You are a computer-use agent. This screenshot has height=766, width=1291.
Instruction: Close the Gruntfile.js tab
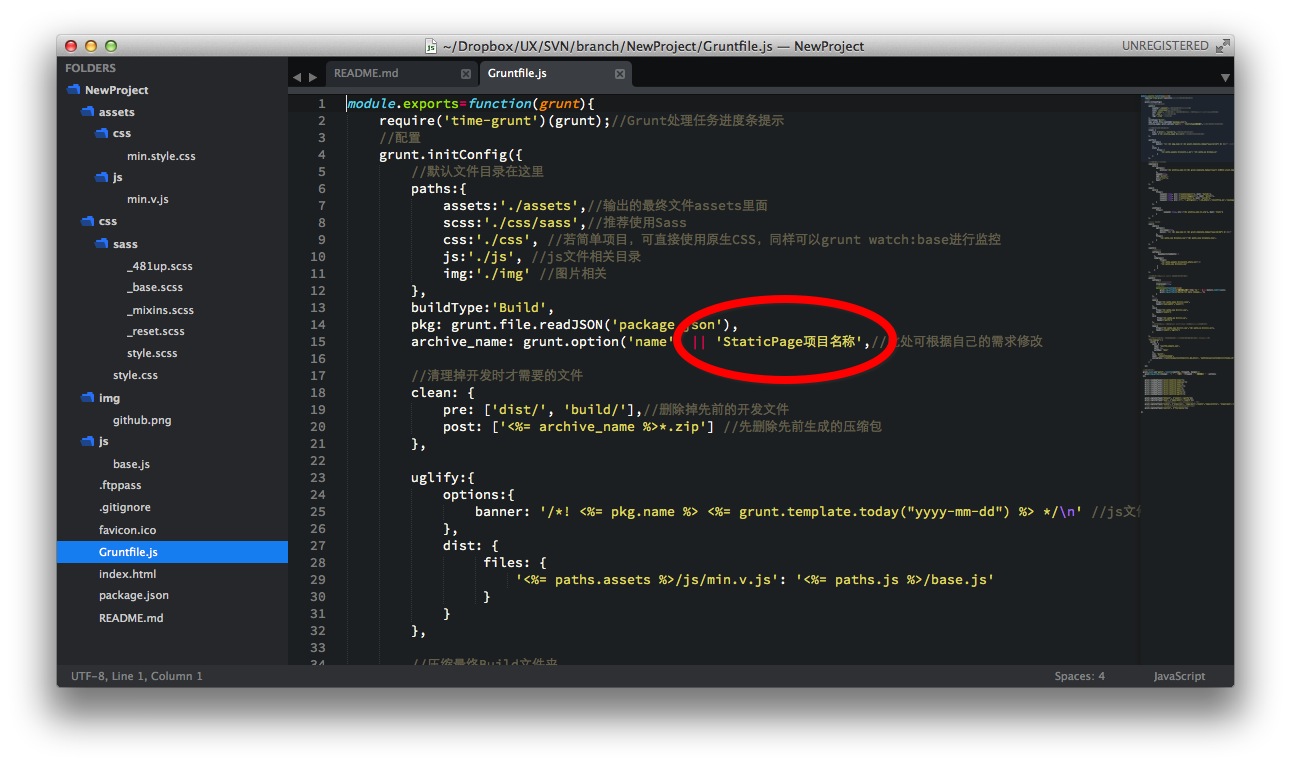point(620,74)
